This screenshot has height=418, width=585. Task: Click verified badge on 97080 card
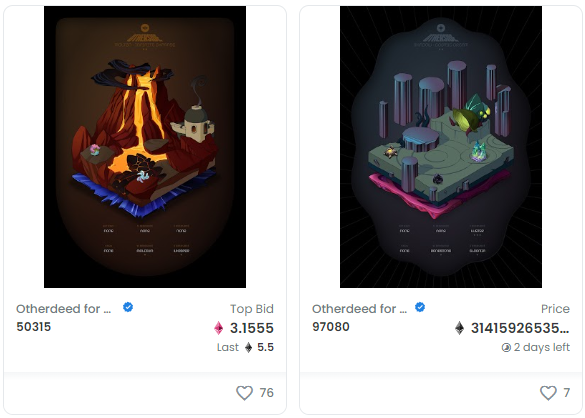(420, 308)
